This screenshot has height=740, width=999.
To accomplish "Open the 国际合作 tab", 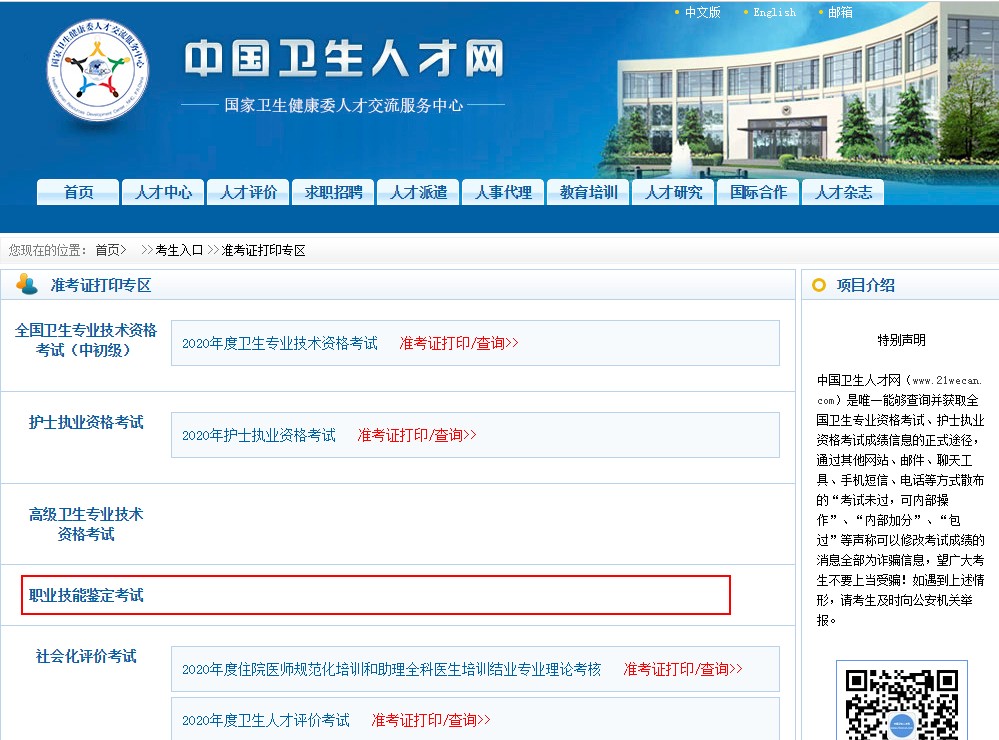I will [758, 192].
